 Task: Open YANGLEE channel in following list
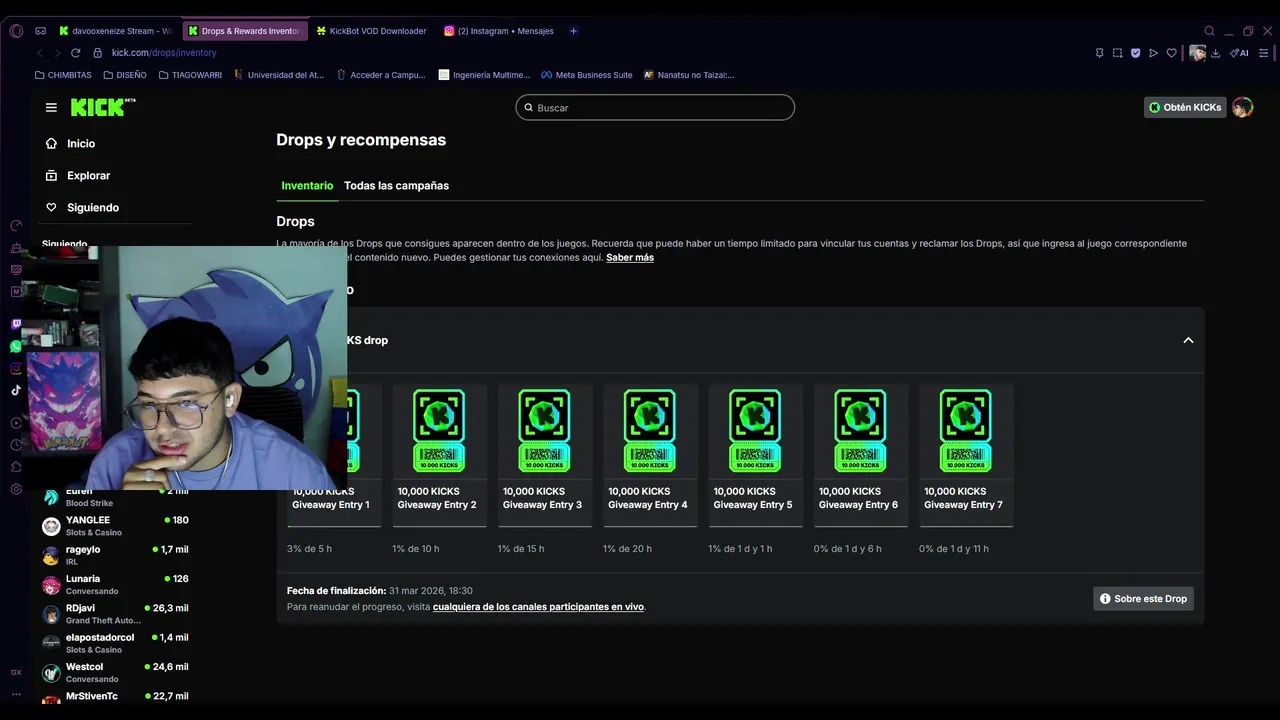click(x=115, y=526)
